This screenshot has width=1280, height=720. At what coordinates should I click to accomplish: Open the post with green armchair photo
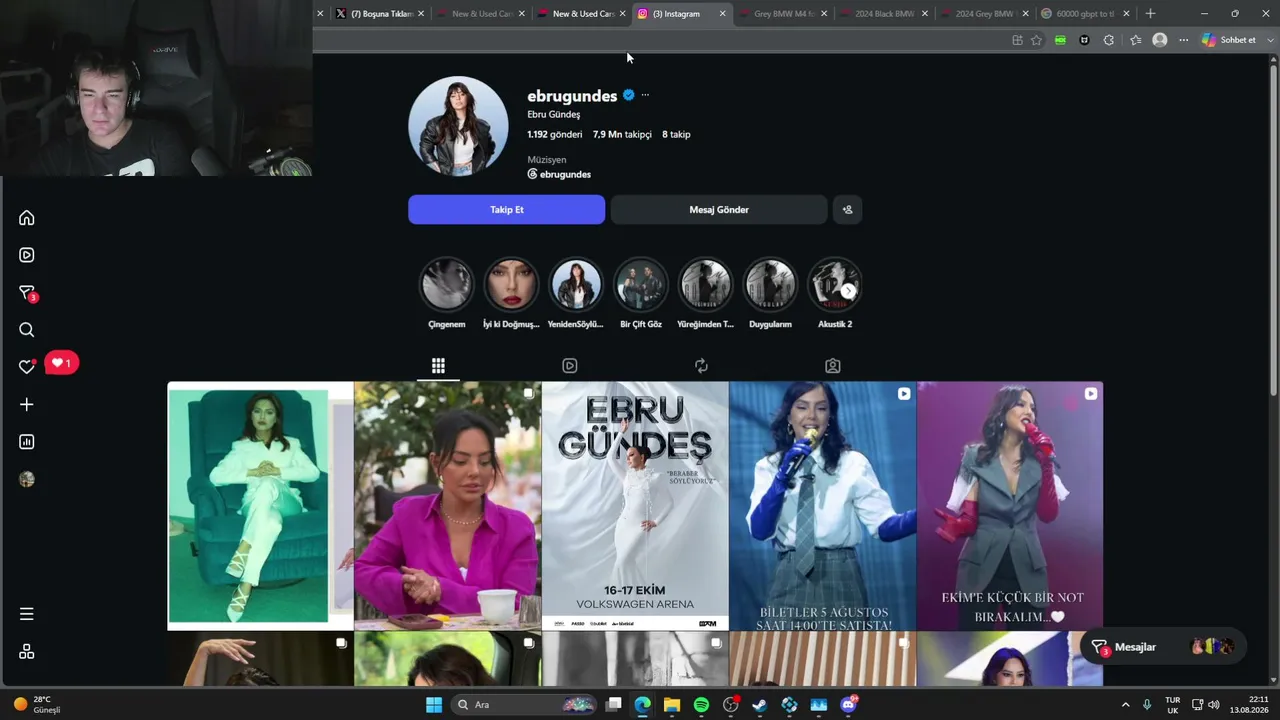[260, 506]
